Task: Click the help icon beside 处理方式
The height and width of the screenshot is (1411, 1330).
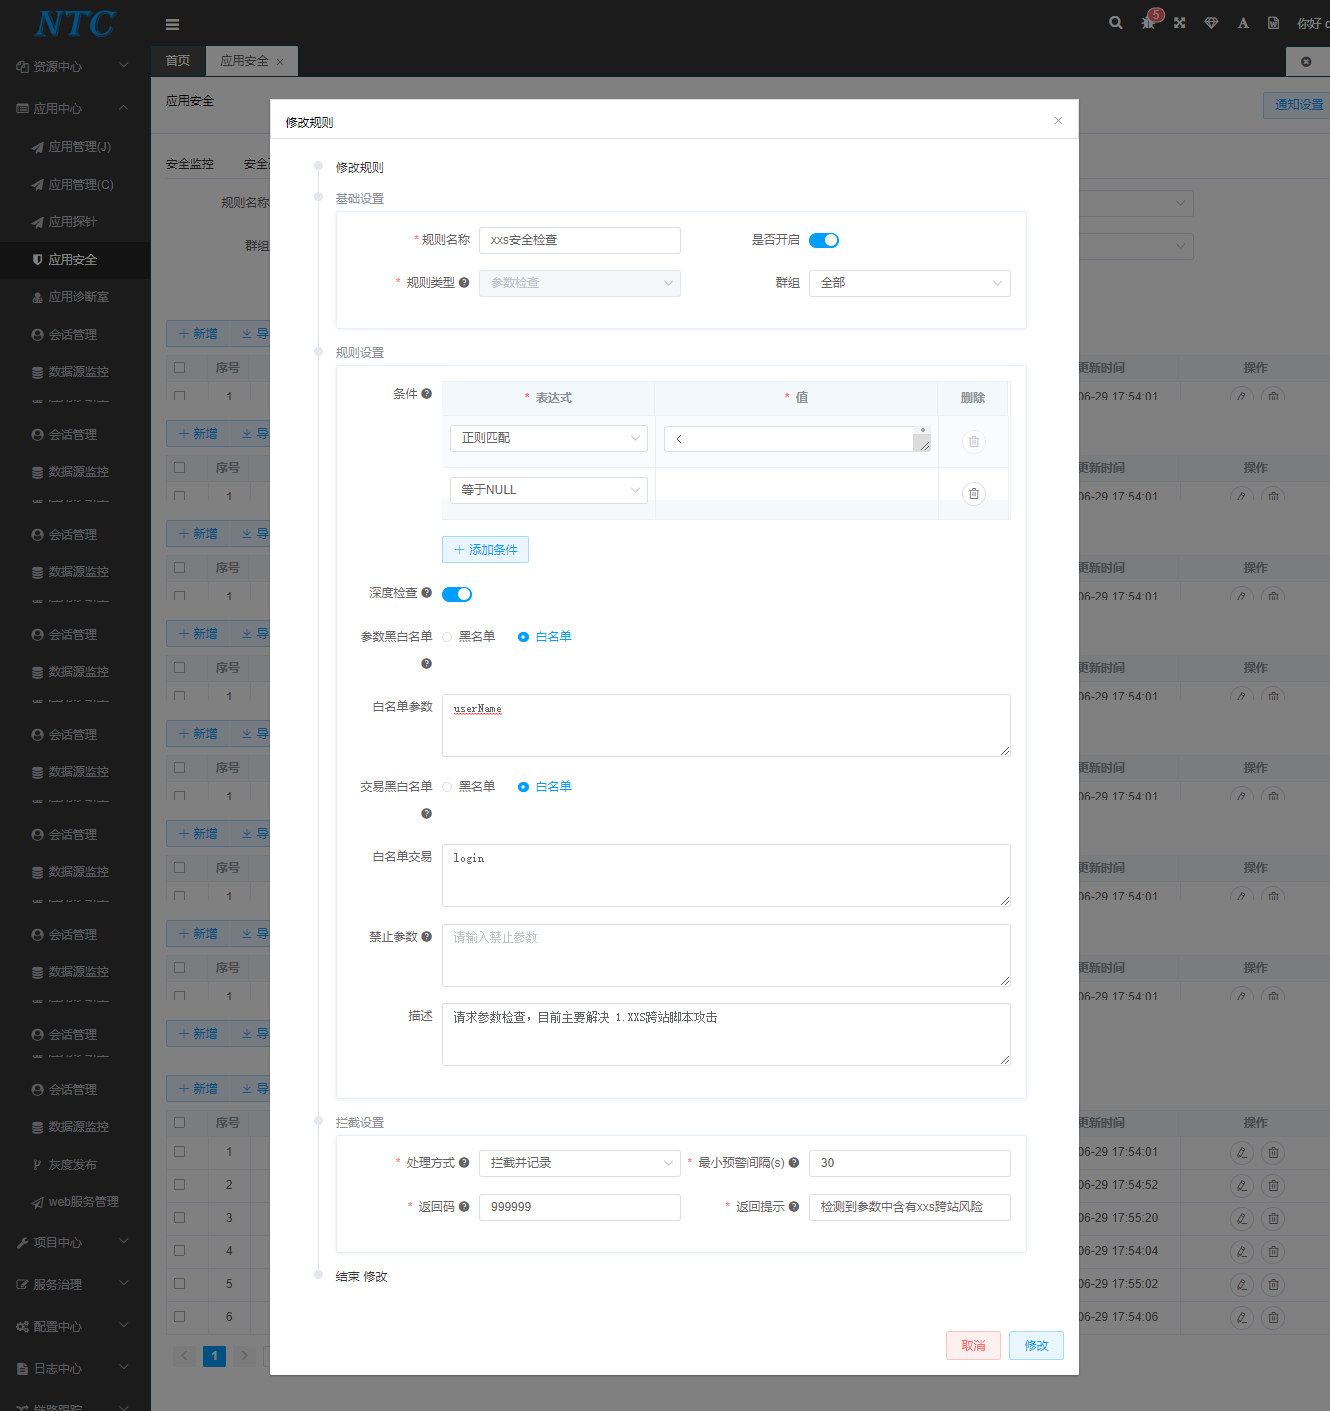Action: tap(464, 1163)
